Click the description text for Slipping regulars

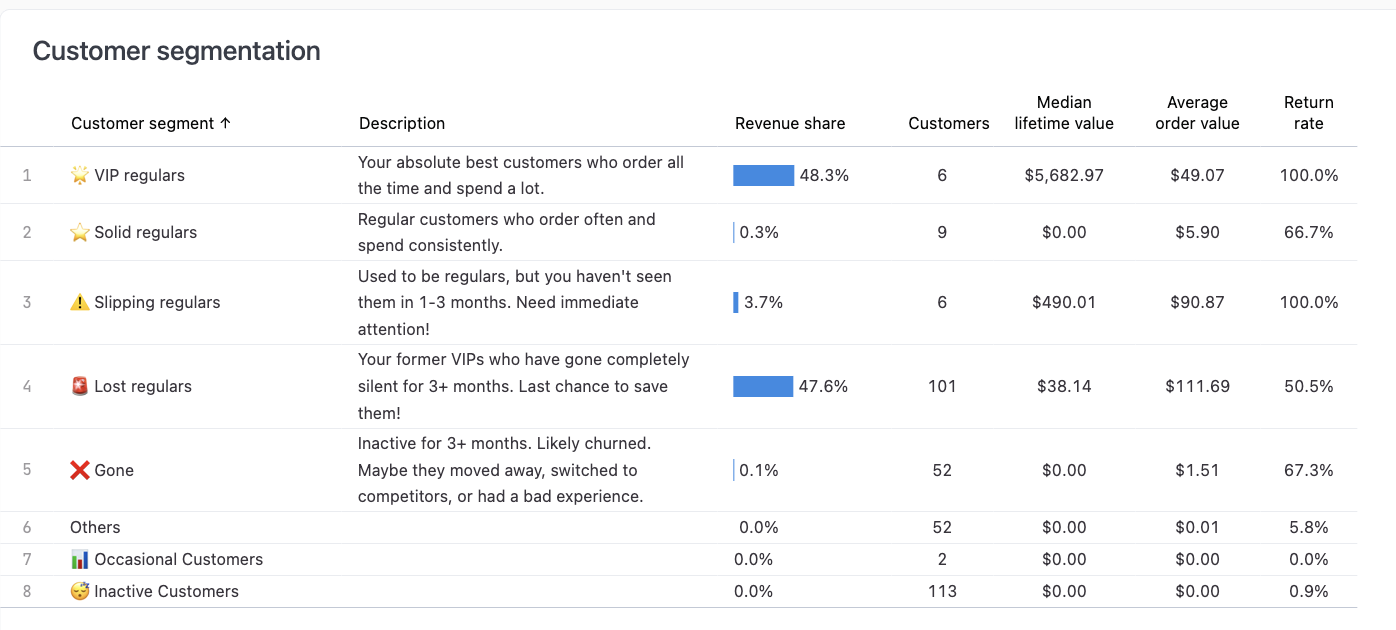520,302
